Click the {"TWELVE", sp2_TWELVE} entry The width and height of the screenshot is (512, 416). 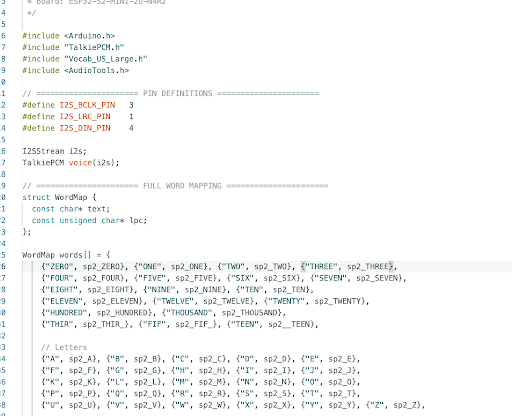click(x=203, y=301)
